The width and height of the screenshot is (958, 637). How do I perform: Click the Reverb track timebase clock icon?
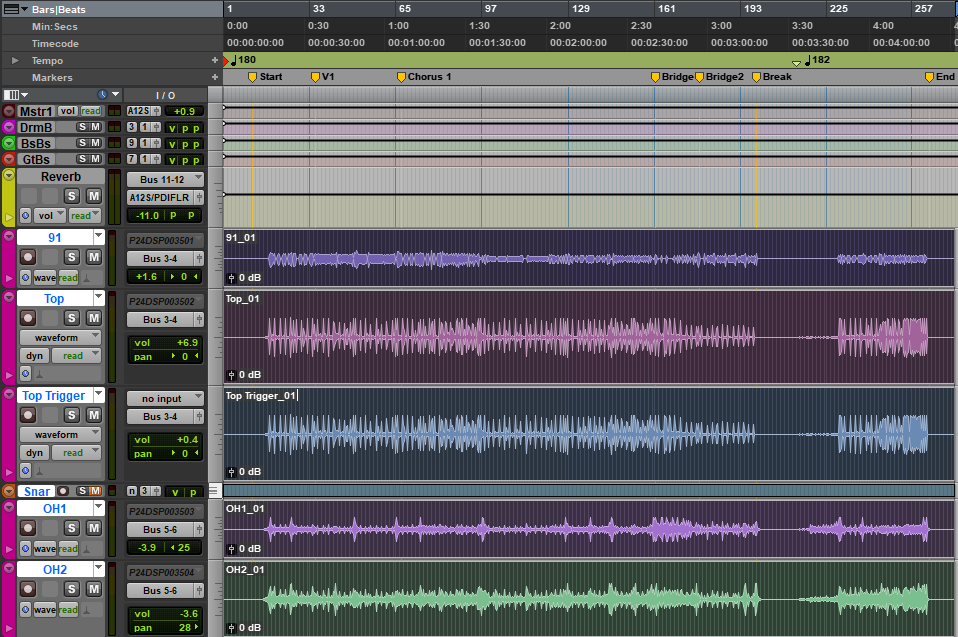pos(26,216)
